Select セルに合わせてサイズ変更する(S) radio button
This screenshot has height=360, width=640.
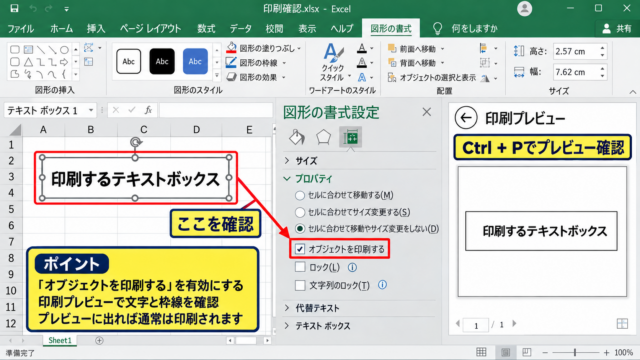(x=300, y=212)
